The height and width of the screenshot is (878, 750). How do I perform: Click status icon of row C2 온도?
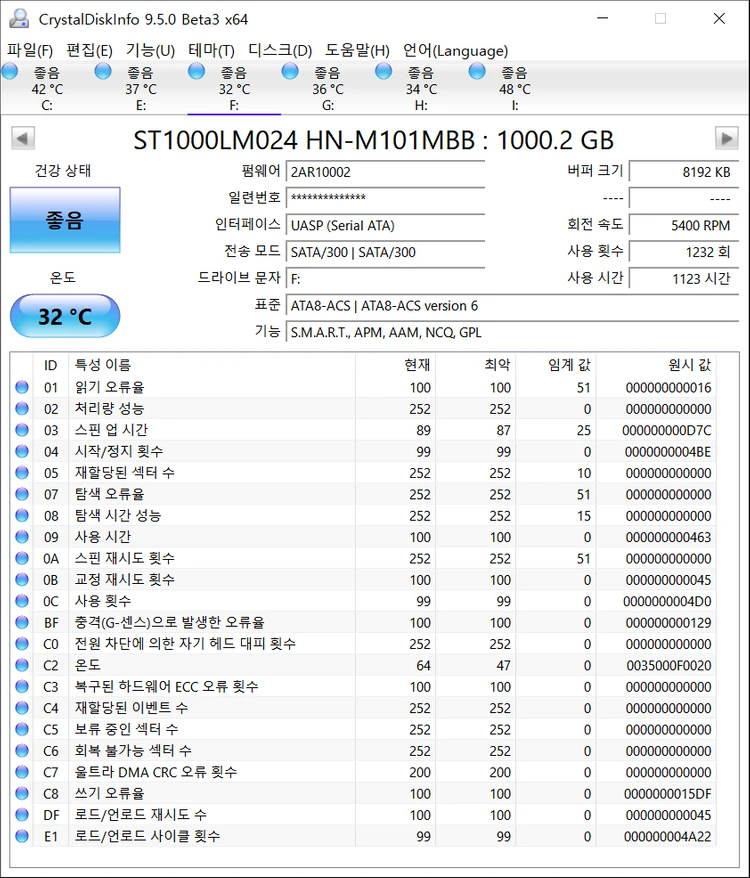pyautogui.click(x=22, y=665)
